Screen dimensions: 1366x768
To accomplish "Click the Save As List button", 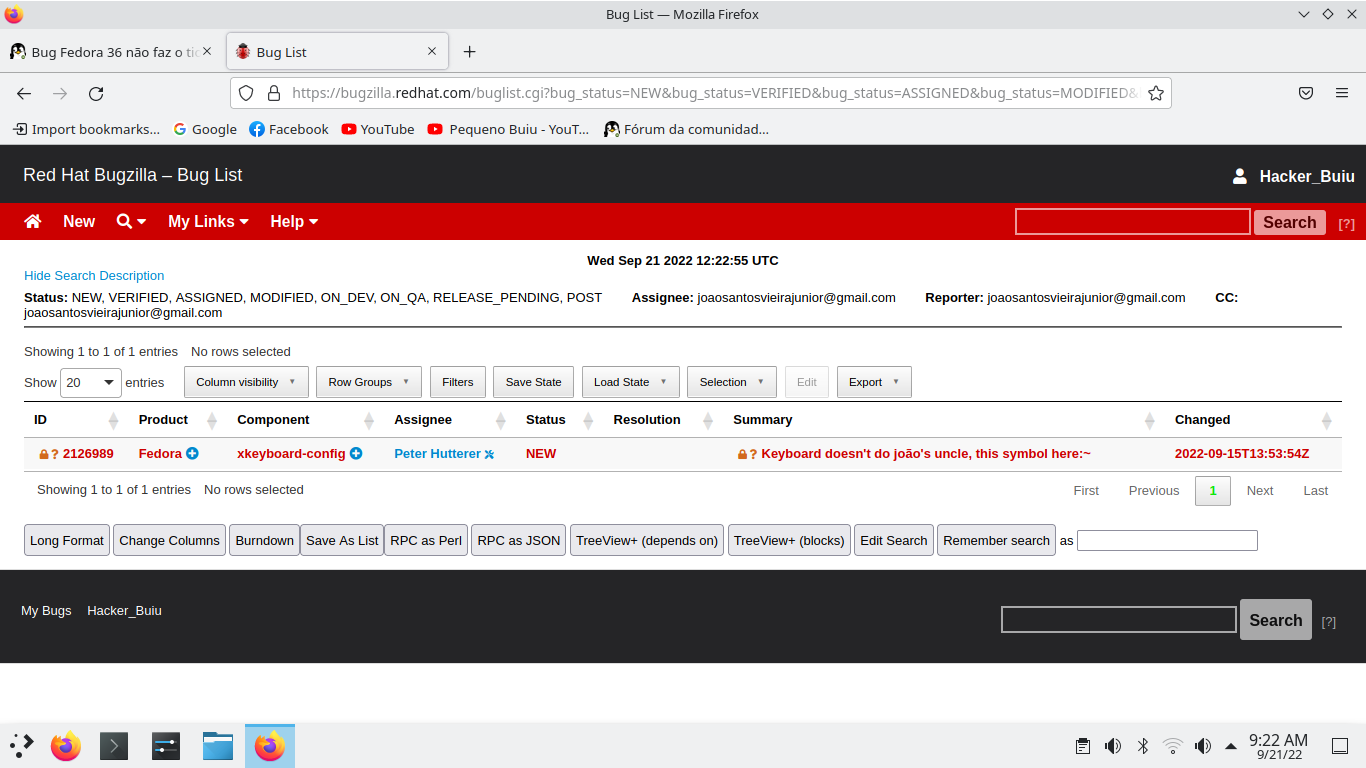I will (342, 540).
